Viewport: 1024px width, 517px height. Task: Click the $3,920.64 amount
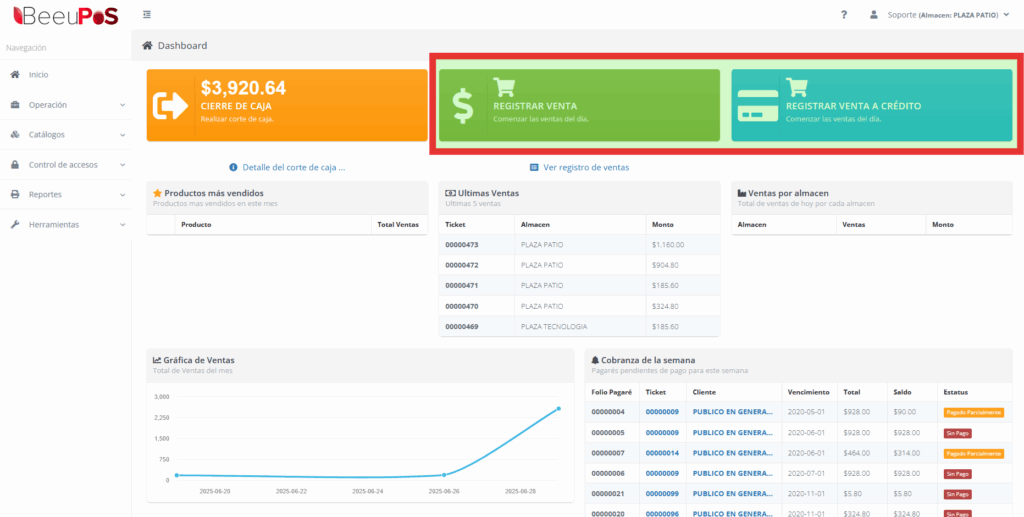[243, 88]
